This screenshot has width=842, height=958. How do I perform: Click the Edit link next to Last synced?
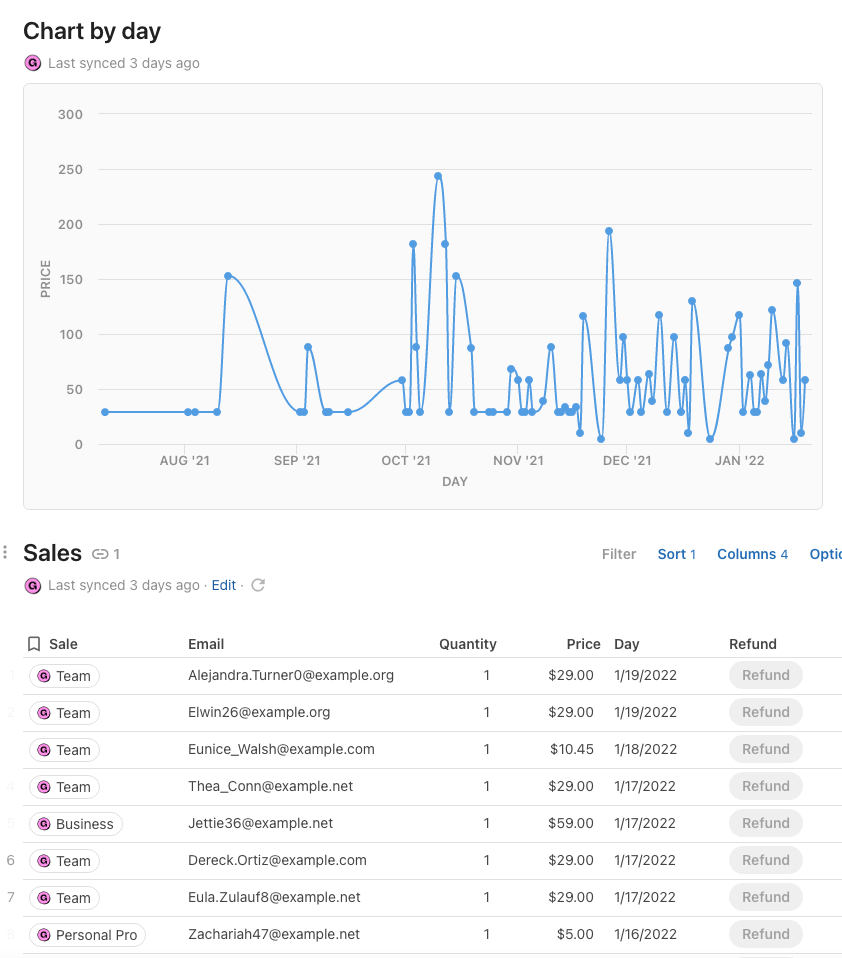(224, 585)
